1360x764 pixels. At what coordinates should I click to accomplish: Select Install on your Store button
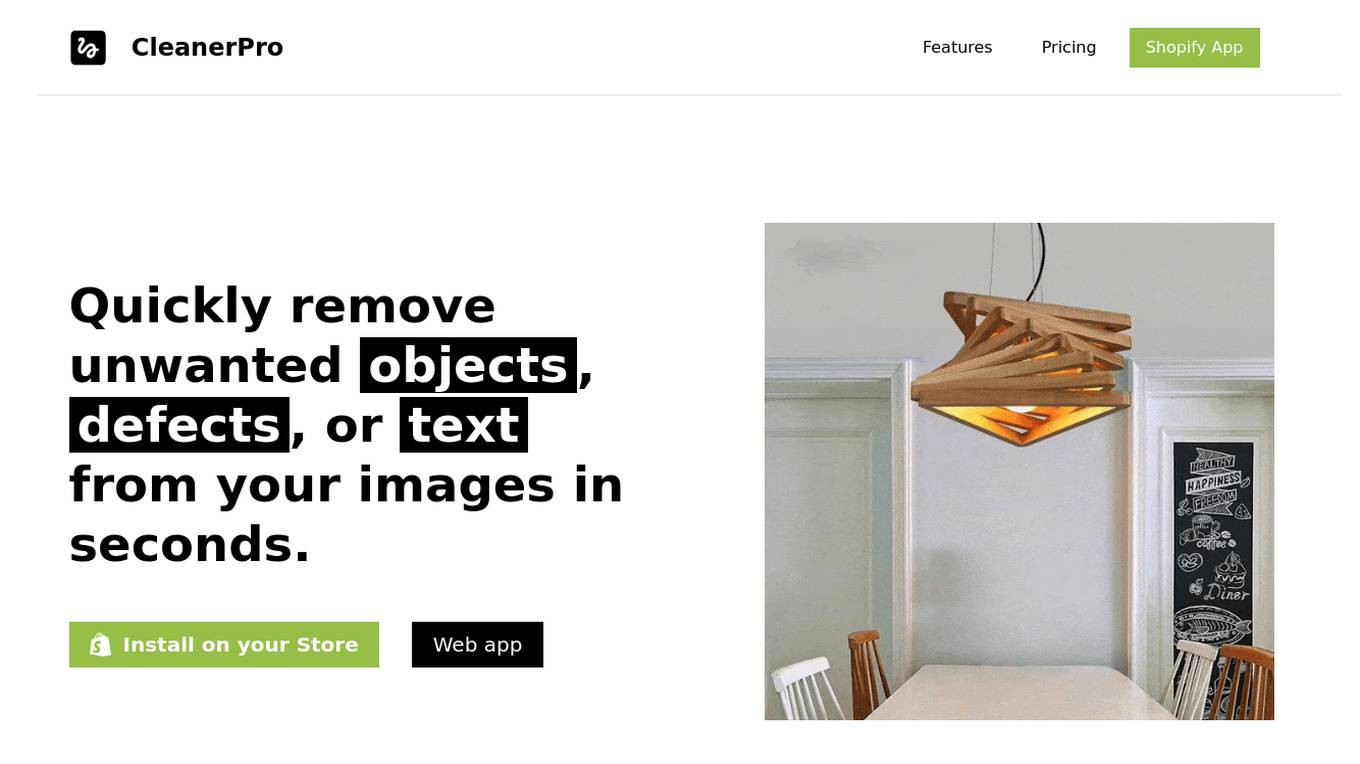tap(224, 645)
